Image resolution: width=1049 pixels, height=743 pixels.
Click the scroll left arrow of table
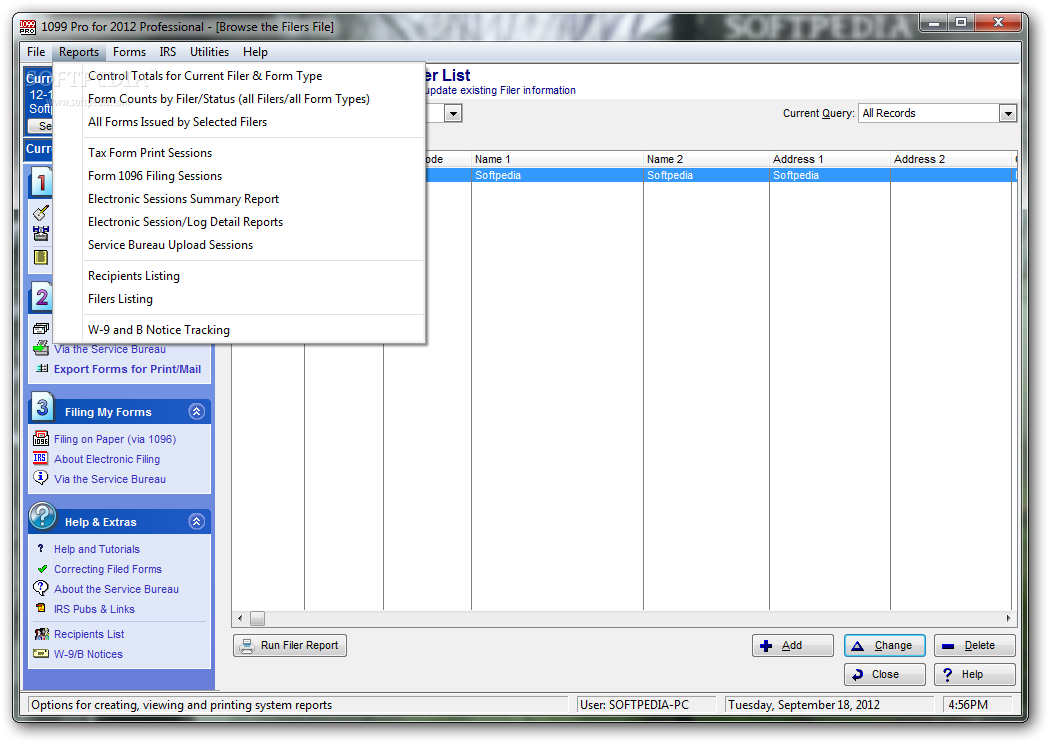(x=240, y=618)
